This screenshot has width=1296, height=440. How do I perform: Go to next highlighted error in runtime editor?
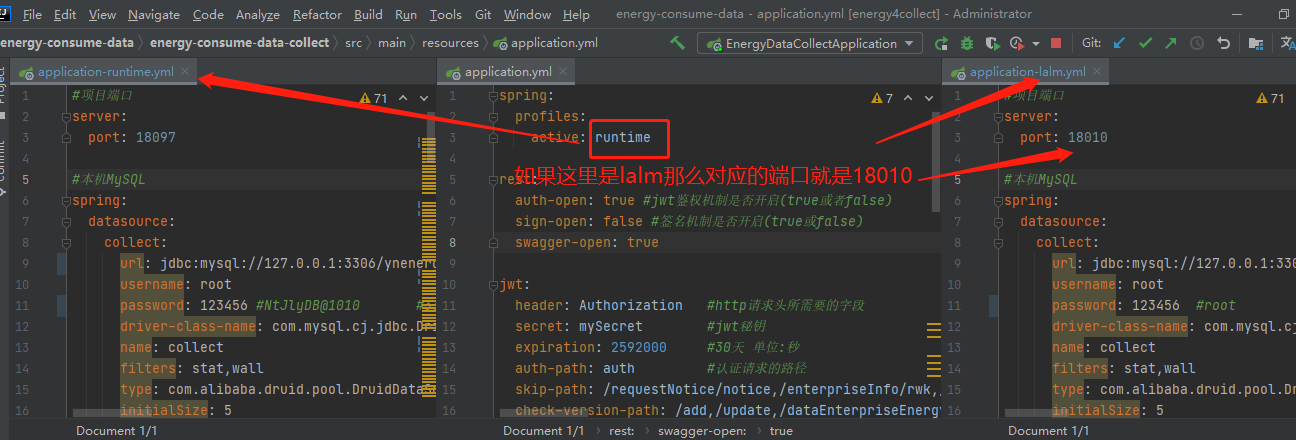(424, 98)
